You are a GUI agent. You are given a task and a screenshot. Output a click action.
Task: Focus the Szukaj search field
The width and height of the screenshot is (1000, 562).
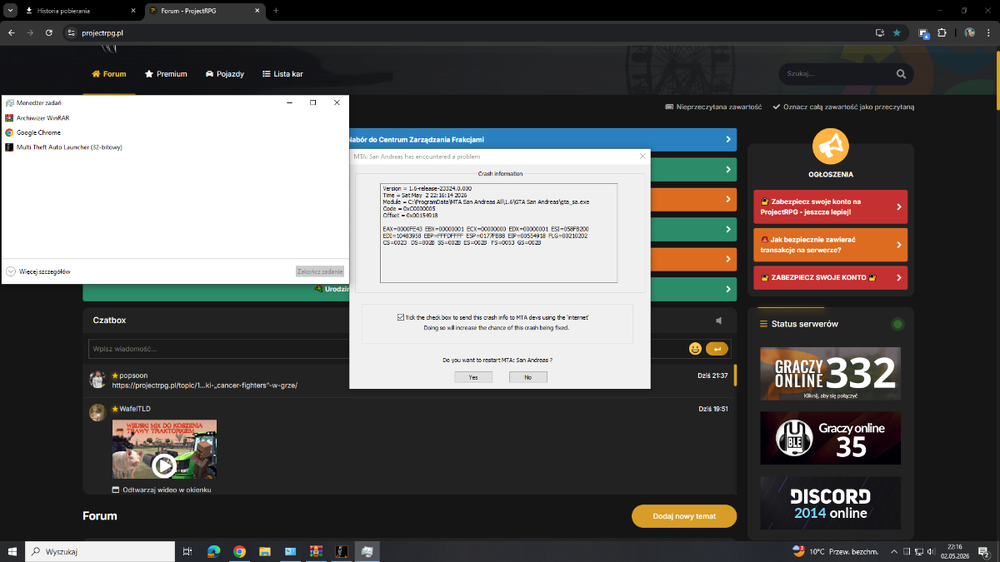pyautogui.click(x=837, y=74)
